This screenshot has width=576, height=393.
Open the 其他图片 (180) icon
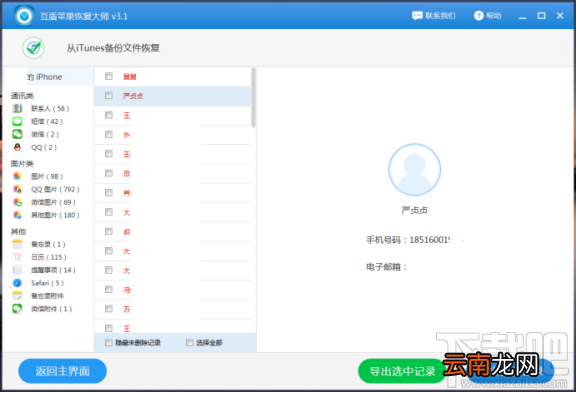tap(17, 215)
